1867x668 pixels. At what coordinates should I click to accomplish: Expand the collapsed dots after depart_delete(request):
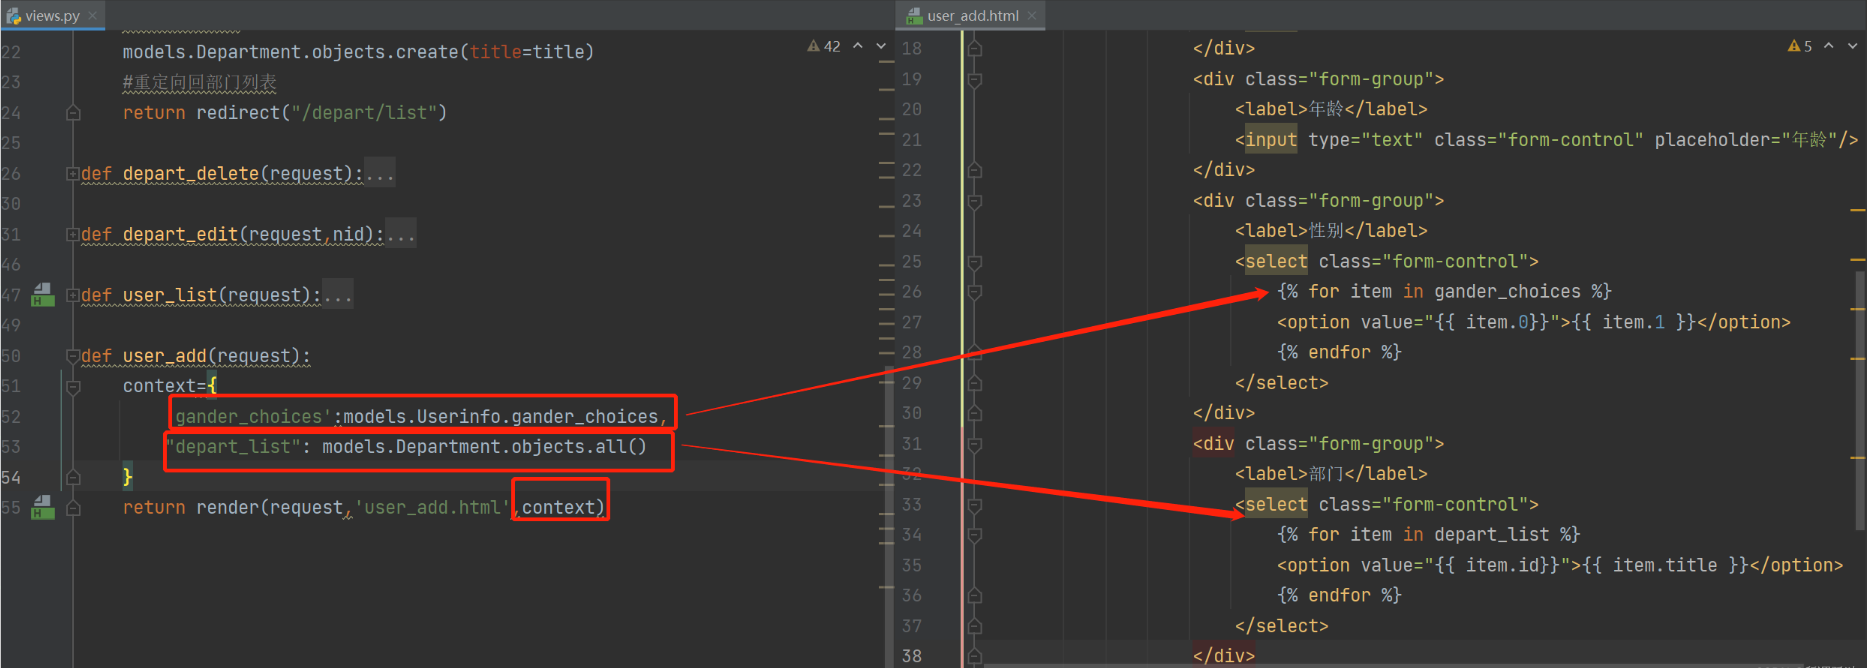[x=380, y=174]
